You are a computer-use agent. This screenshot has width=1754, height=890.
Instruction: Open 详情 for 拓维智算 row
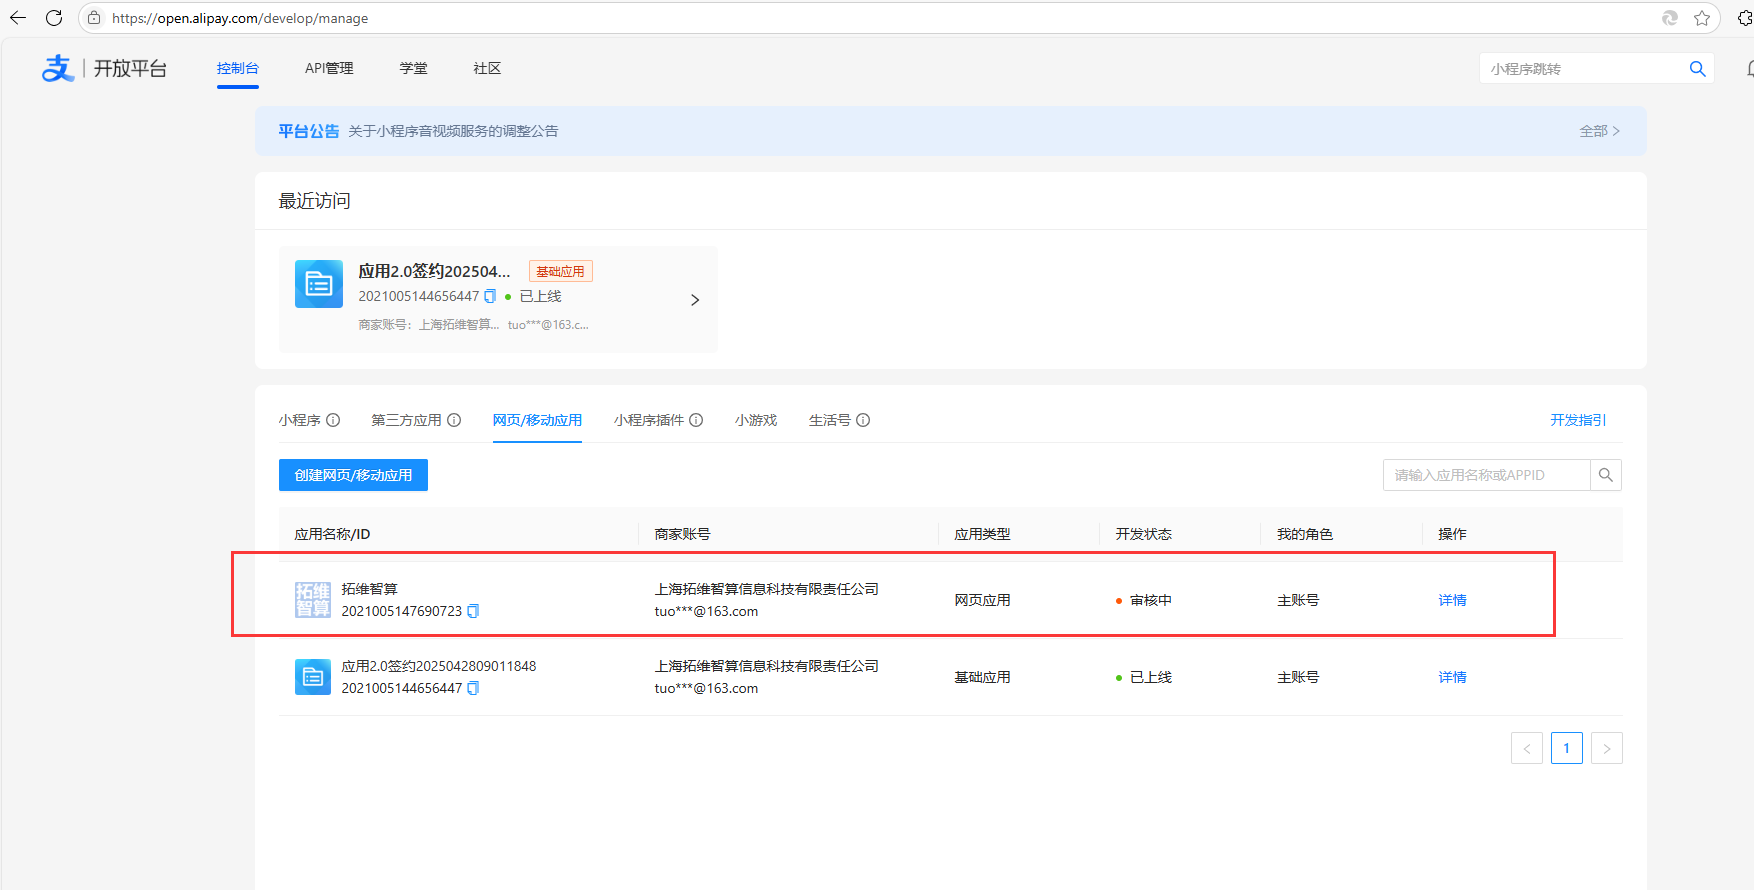click(1452, 600)
